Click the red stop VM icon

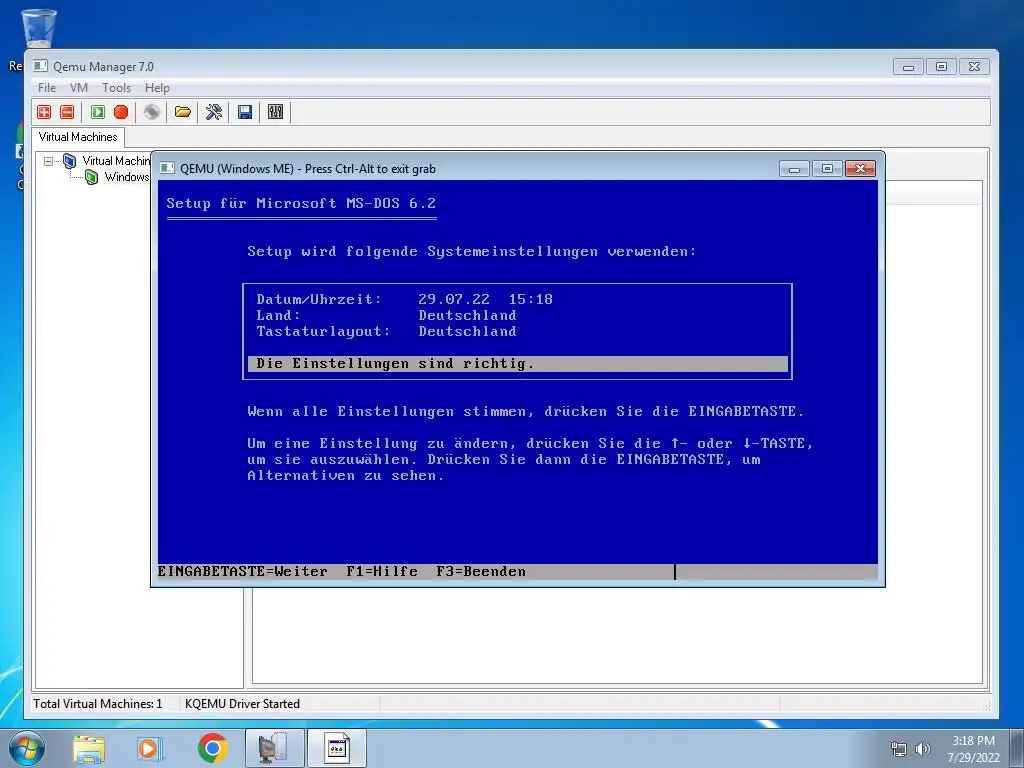tap(121, 112)
